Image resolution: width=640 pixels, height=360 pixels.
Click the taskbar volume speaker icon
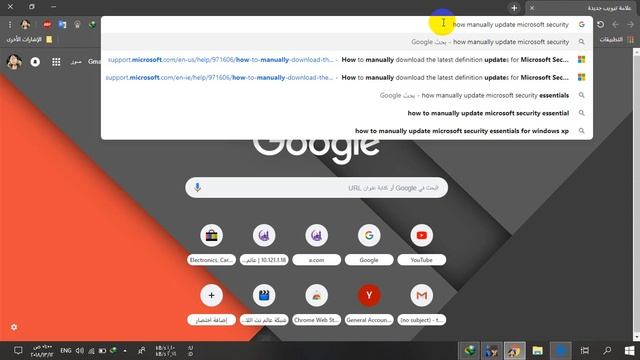coord(80,351)
